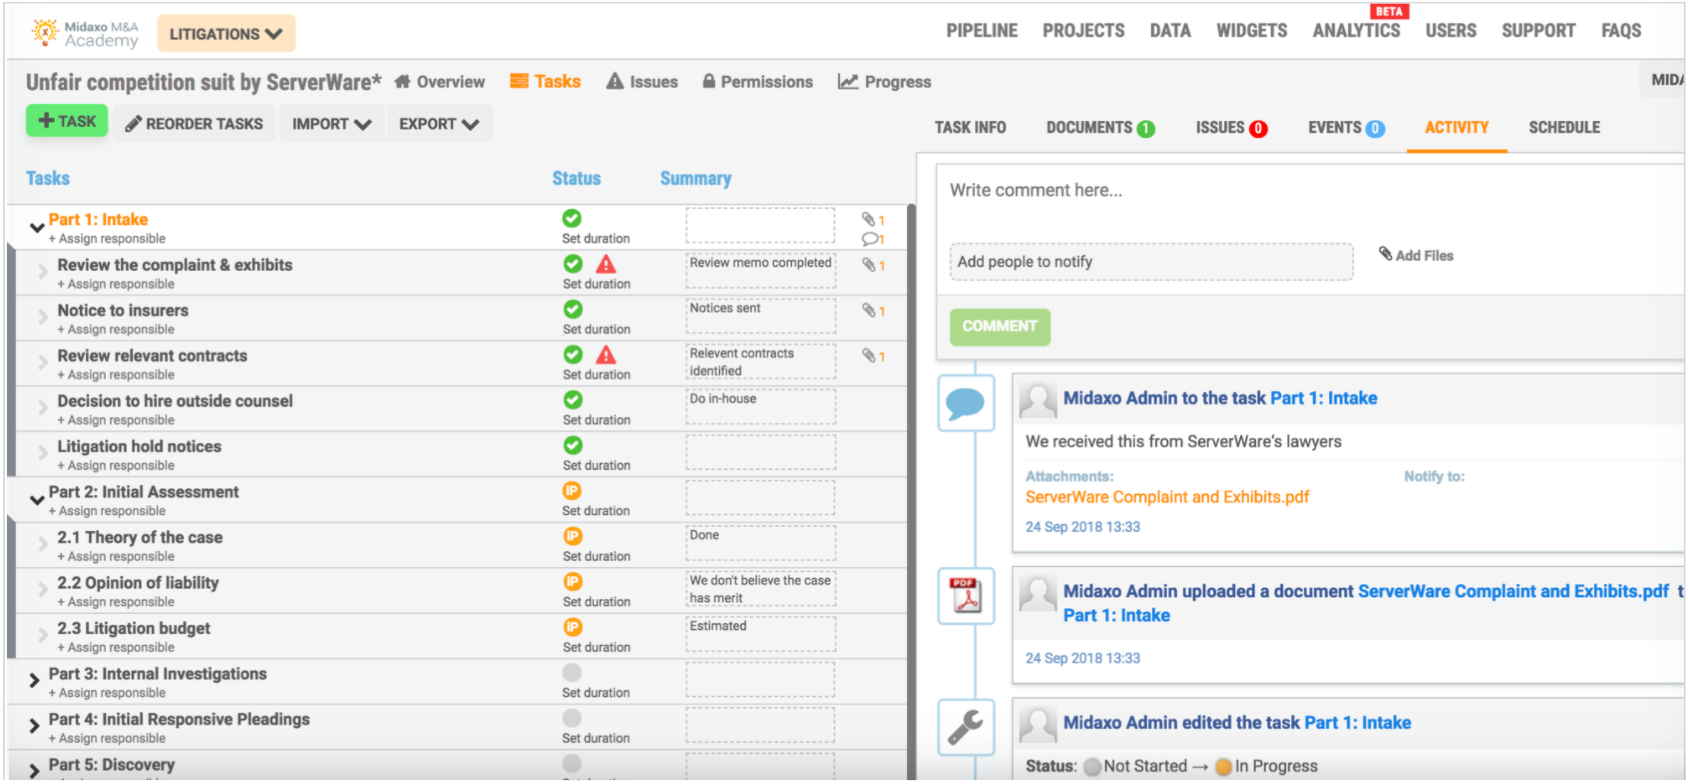Click the wrench icon in activity timeline

[x=966, y=727]
